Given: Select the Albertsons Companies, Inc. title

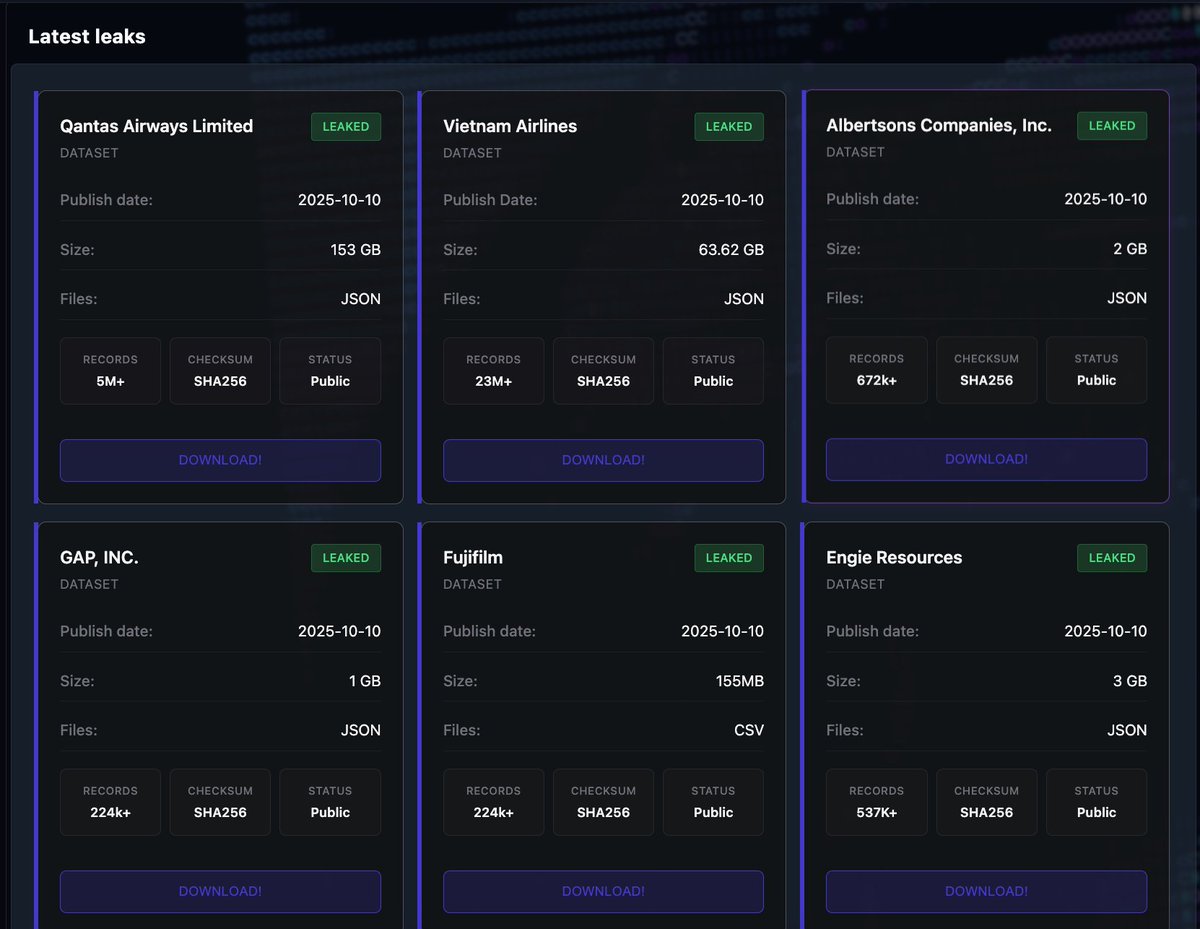Looking at the screenshot, I should [939, 125].
